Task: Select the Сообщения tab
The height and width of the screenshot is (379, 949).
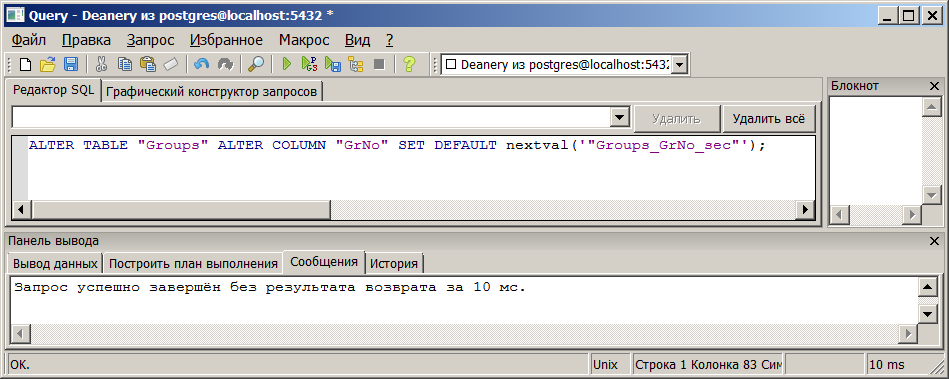Action: [x=324, y=262]
